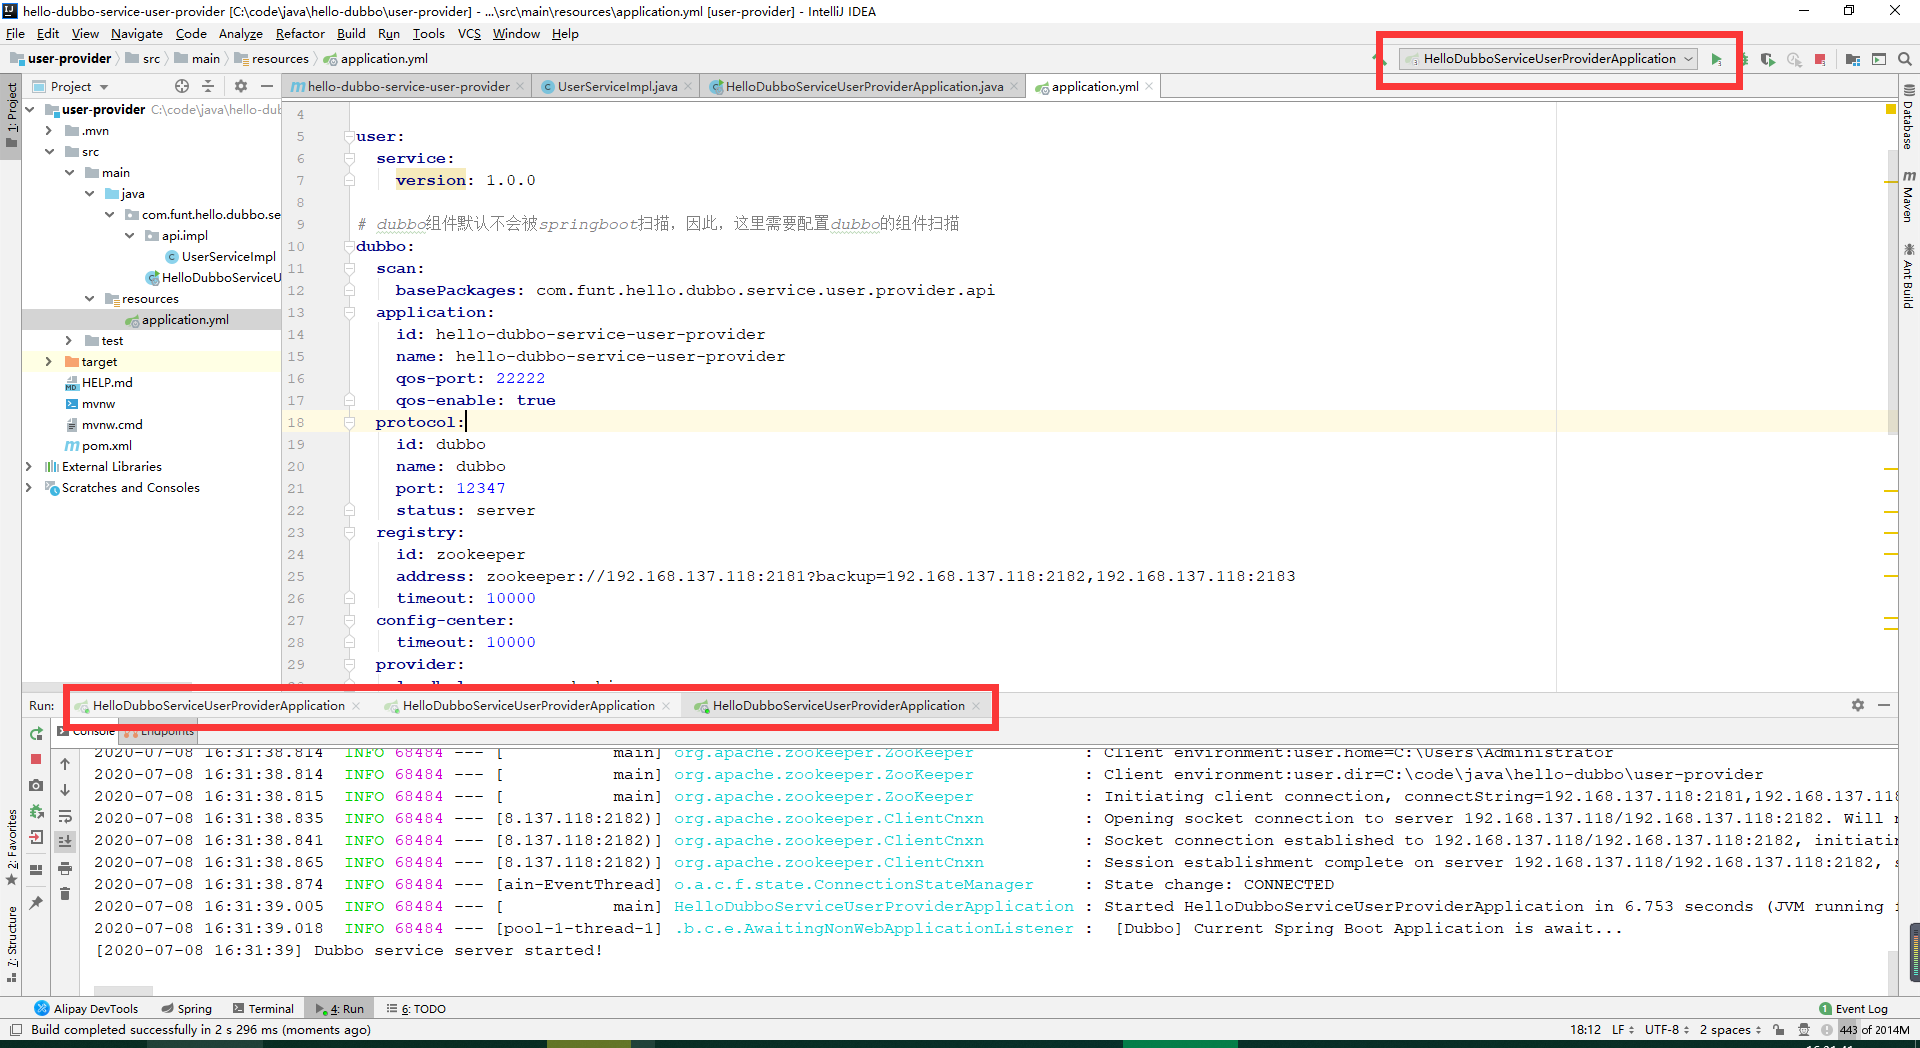Open the Spring tool window
Viewport: 1920px width, 1048px height.
point(187,1009)
